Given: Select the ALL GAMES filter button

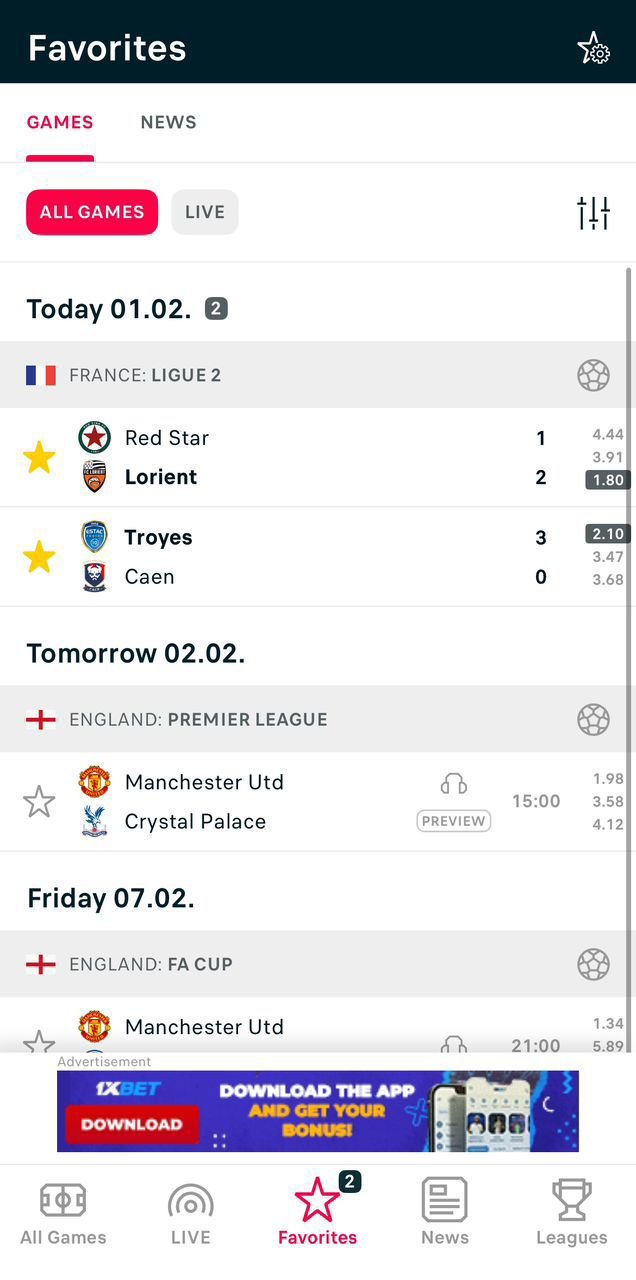Looking at the screenshot, I should pyautogui.click(x=92, y=212).
